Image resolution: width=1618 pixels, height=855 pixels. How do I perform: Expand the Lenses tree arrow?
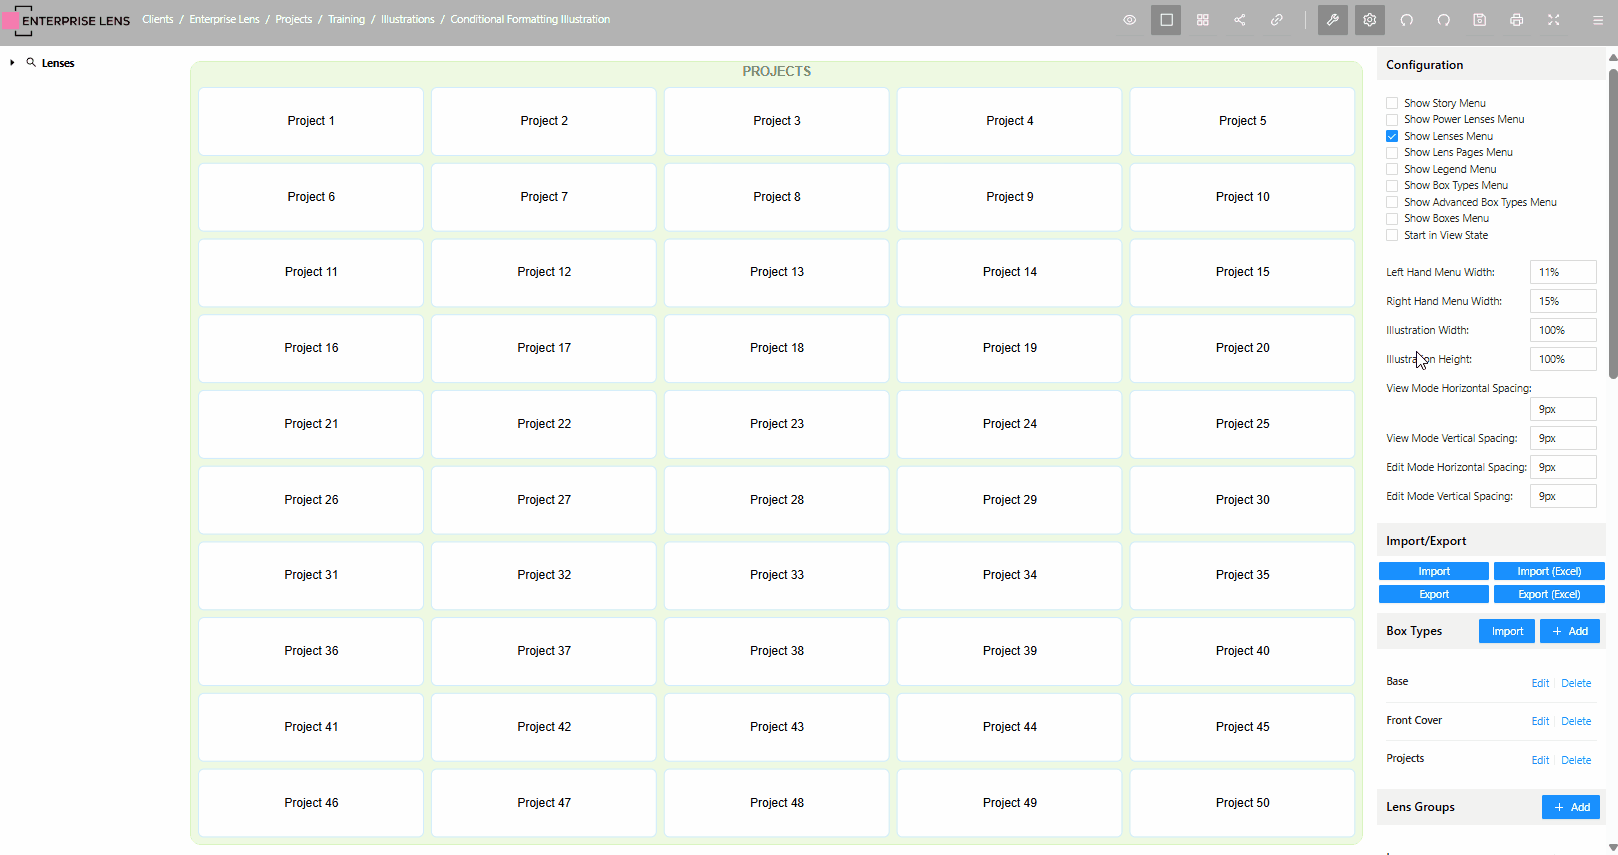(12, 63)
